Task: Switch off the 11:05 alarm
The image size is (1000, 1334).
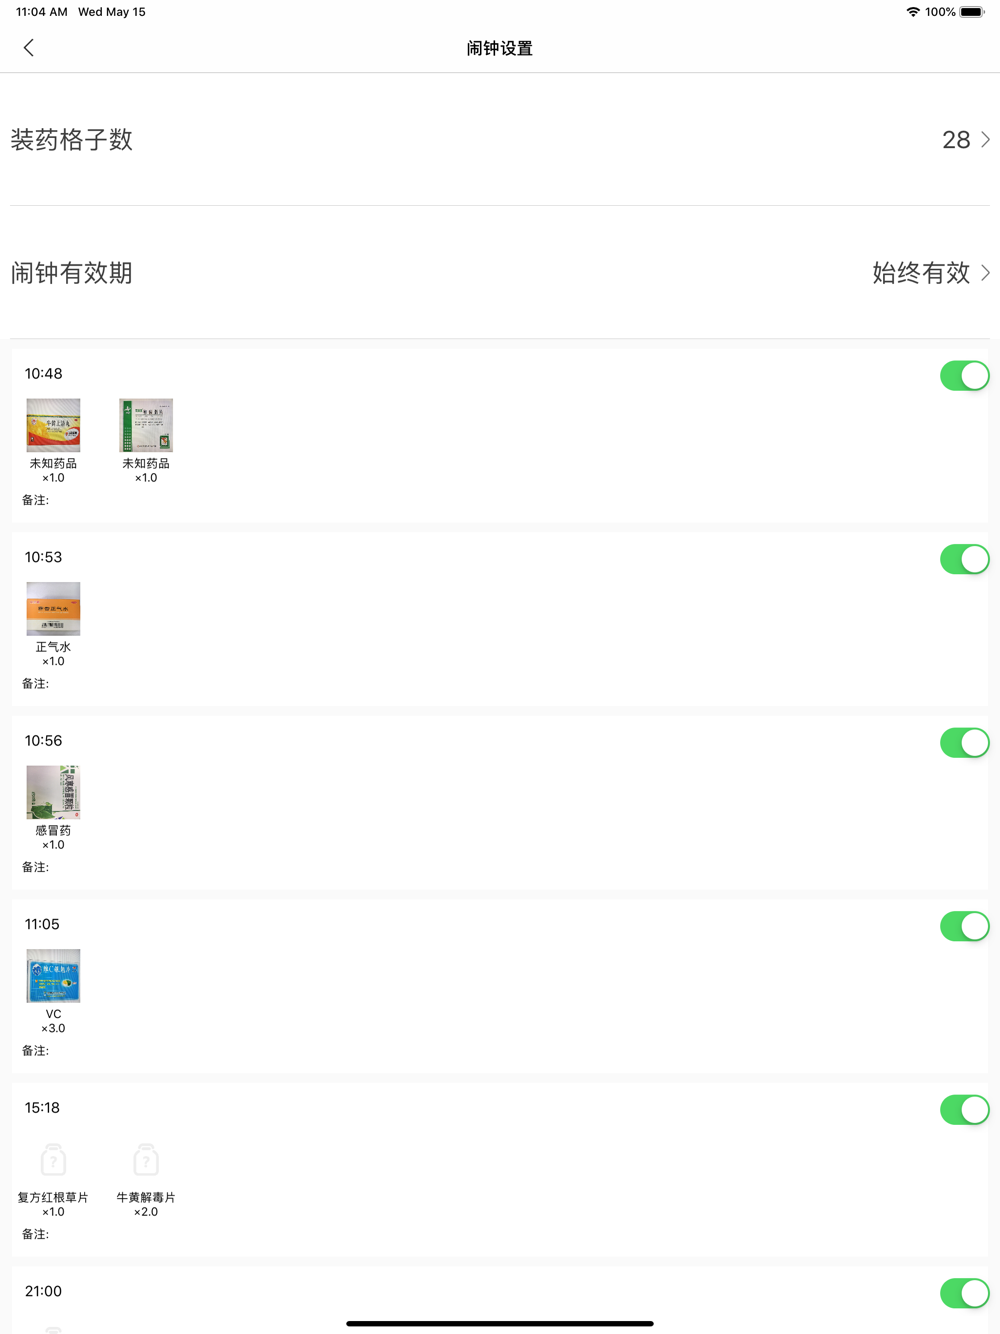Action: pyautogui.click(x=964, y=926)
